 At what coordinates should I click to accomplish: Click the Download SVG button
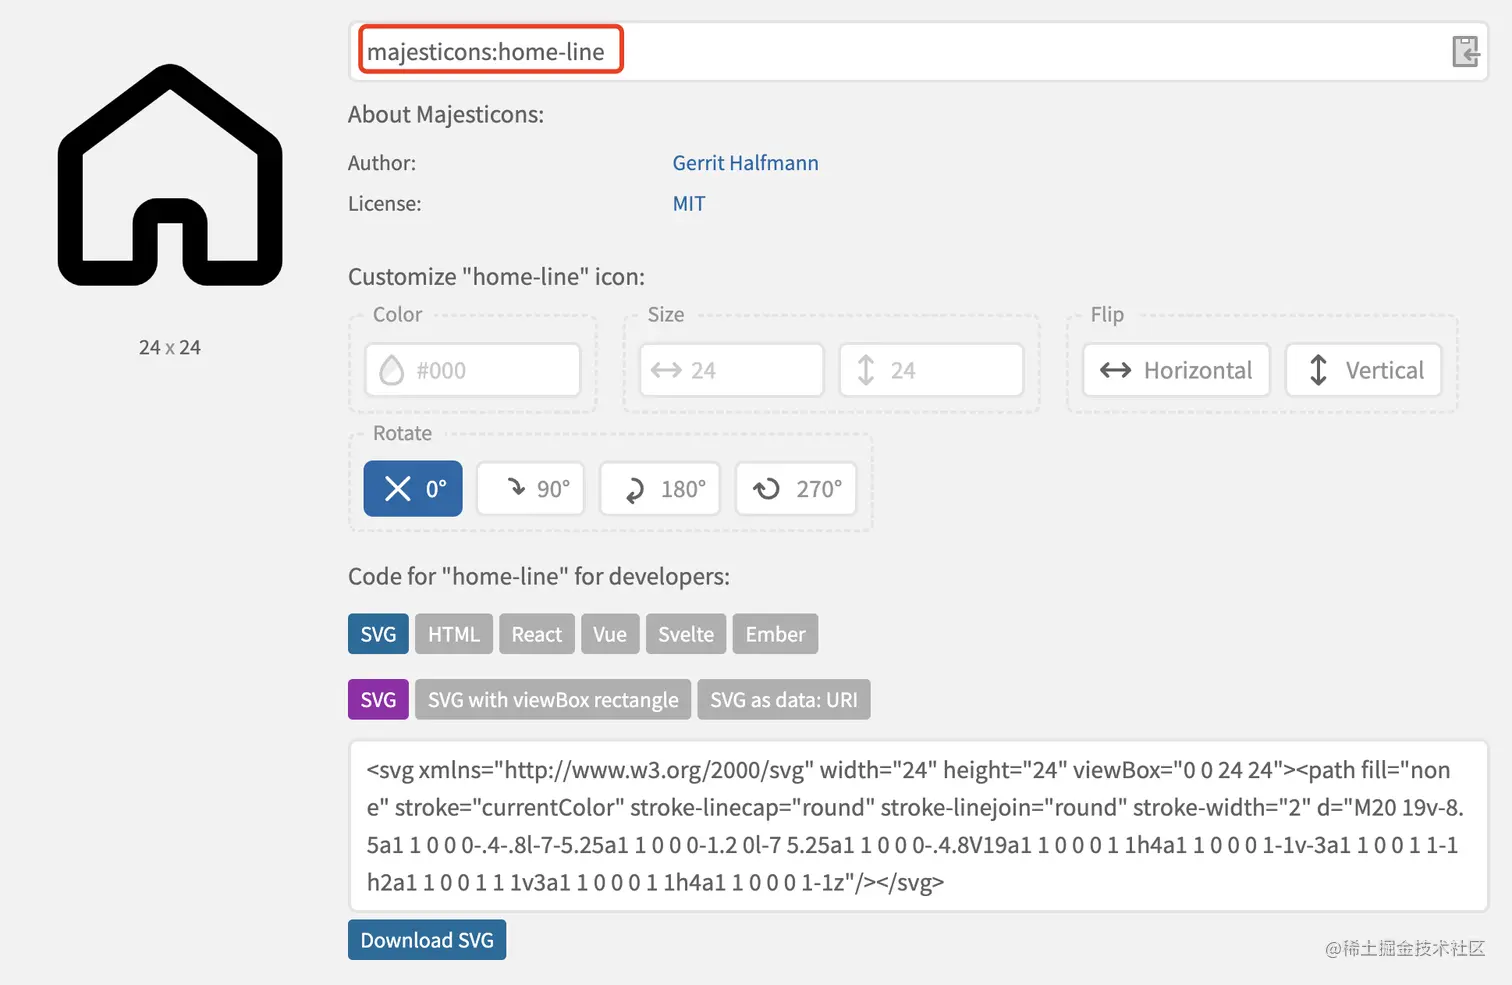tap(427, 940)
